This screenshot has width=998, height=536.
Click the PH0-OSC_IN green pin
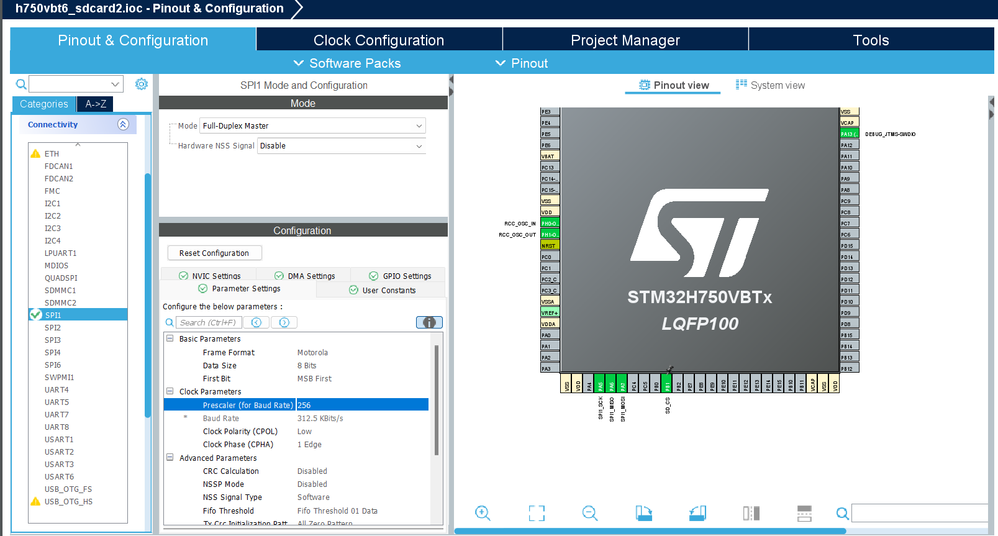pos(549,223)
